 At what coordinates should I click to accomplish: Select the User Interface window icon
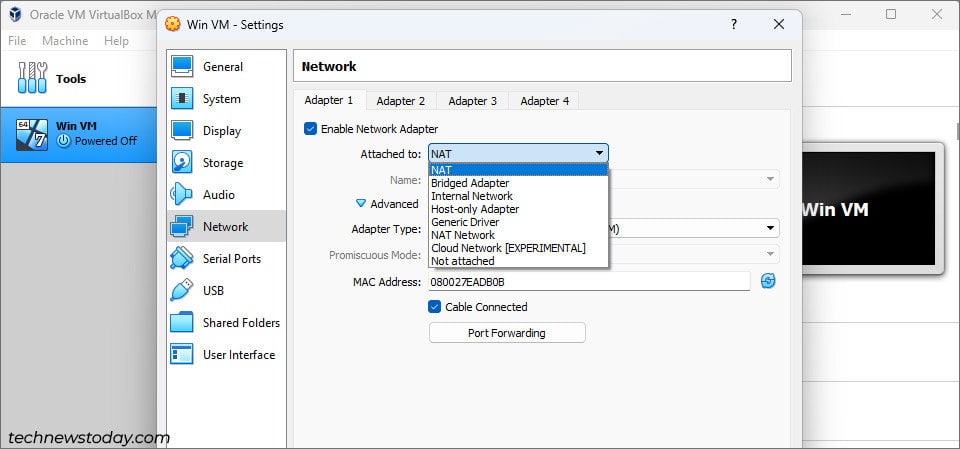click(182, 354)
